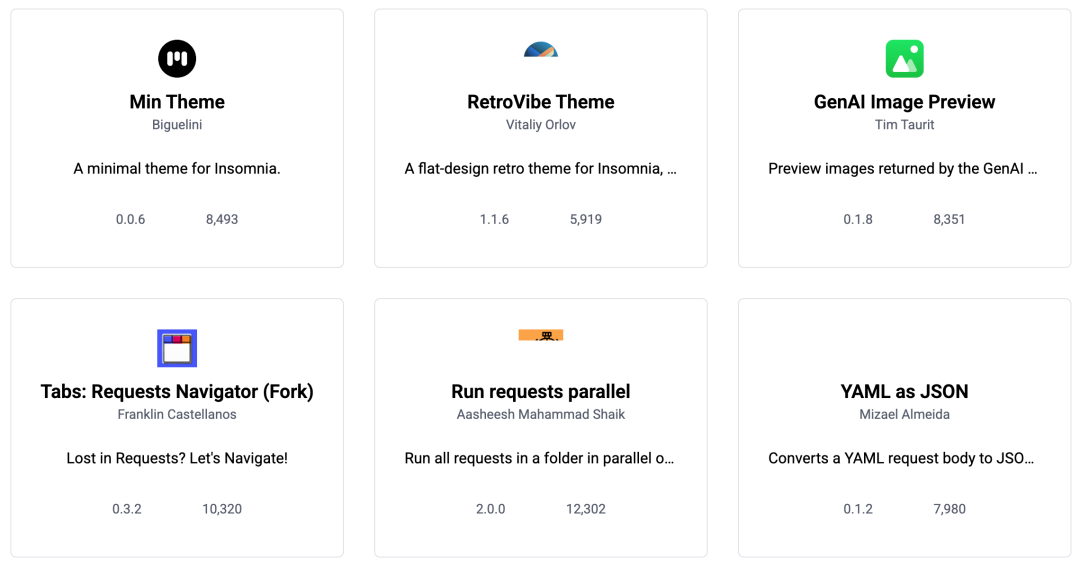Open the Min Theme plugin title
Screen dimensions: 1080x567
177,102
